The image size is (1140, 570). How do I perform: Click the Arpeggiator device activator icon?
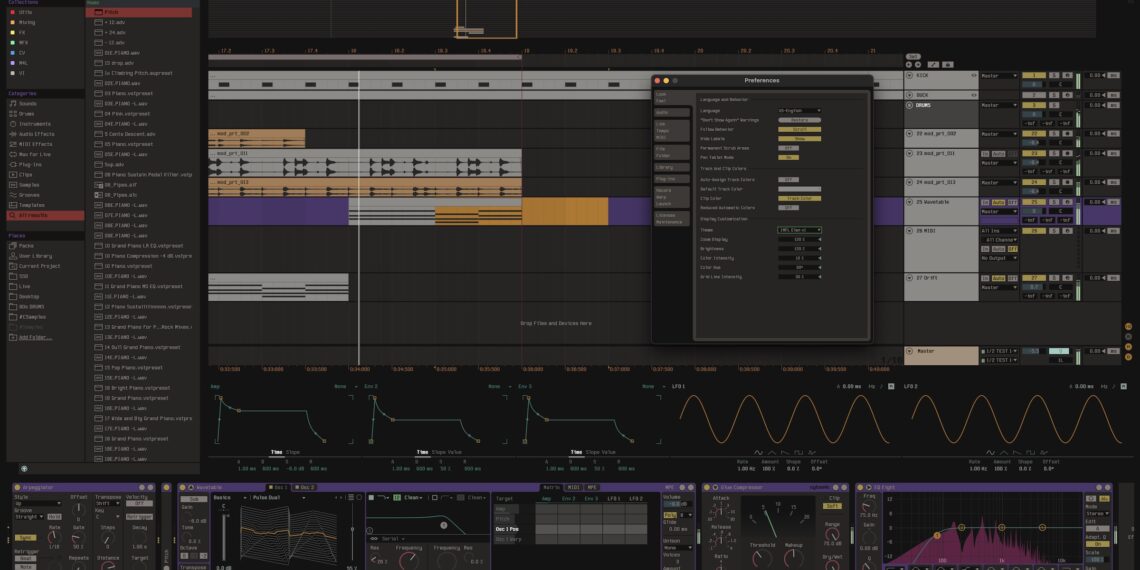click(x=17, y=488)
